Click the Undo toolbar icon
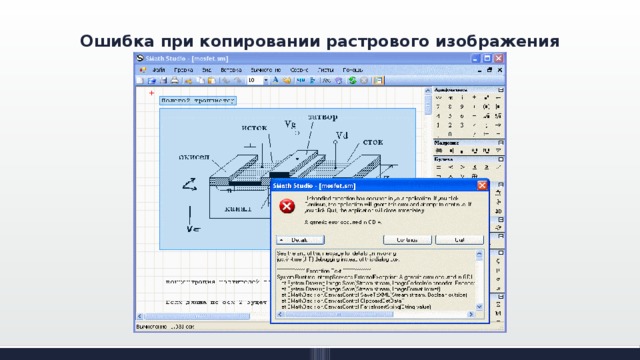The height and width of the screenshot is (360, 640). pyautogui.click(x=225, y=81)
